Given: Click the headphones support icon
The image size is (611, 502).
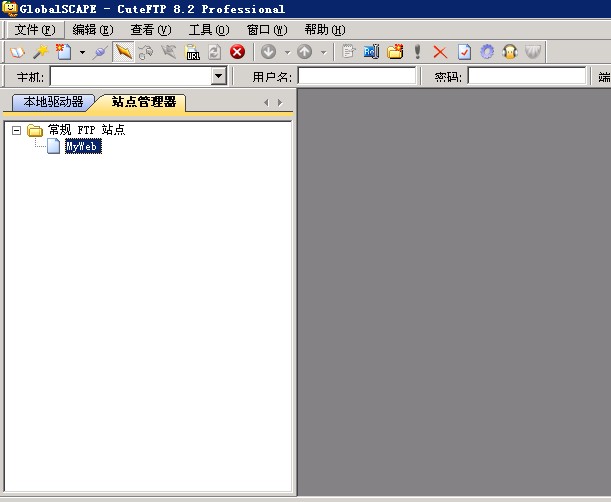Looking at the screenshot, I should click(x=510, y=52).
